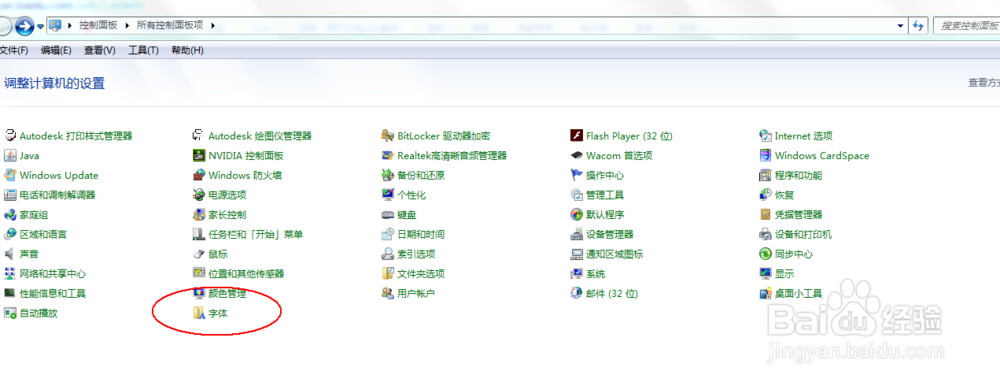1000x386 pixels.
Task: Open 性能信息和工具 item
Action: [53, 293]
